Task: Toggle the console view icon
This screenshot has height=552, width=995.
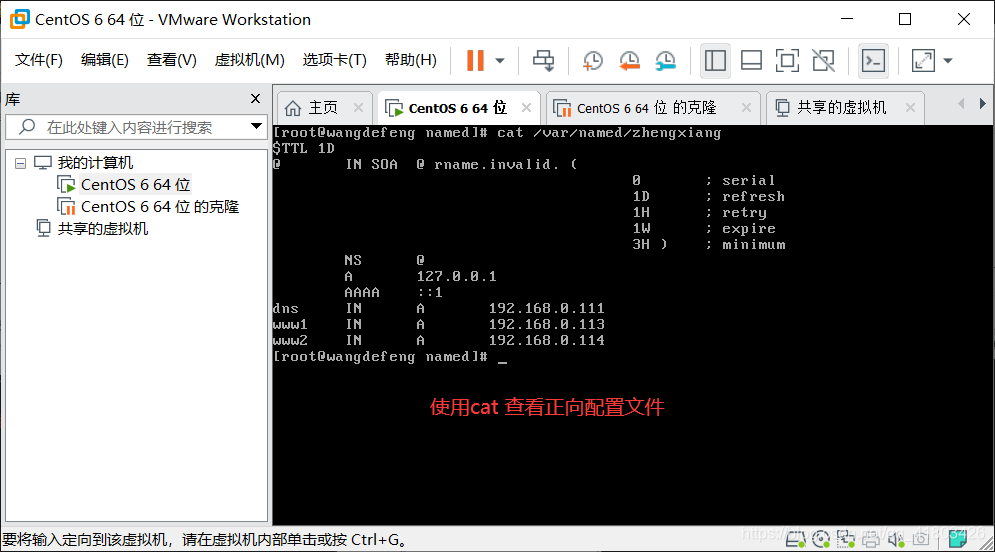Action: [873, 60]
